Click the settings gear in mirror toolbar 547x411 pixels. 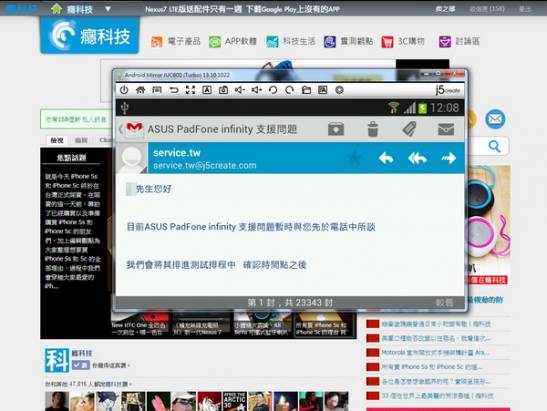point(339,90)
